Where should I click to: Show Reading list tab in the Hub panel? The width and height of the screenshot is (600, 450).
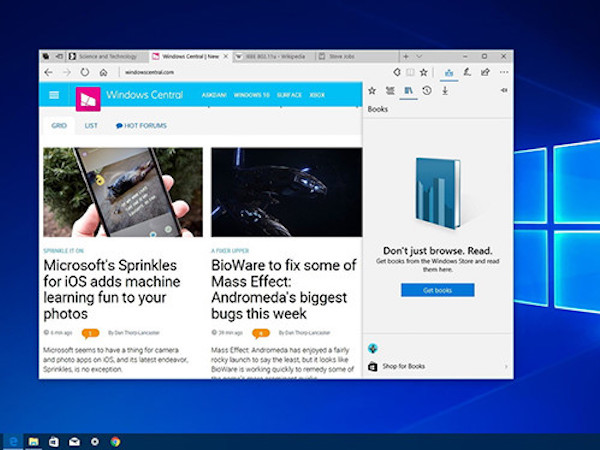pos(390,91)
